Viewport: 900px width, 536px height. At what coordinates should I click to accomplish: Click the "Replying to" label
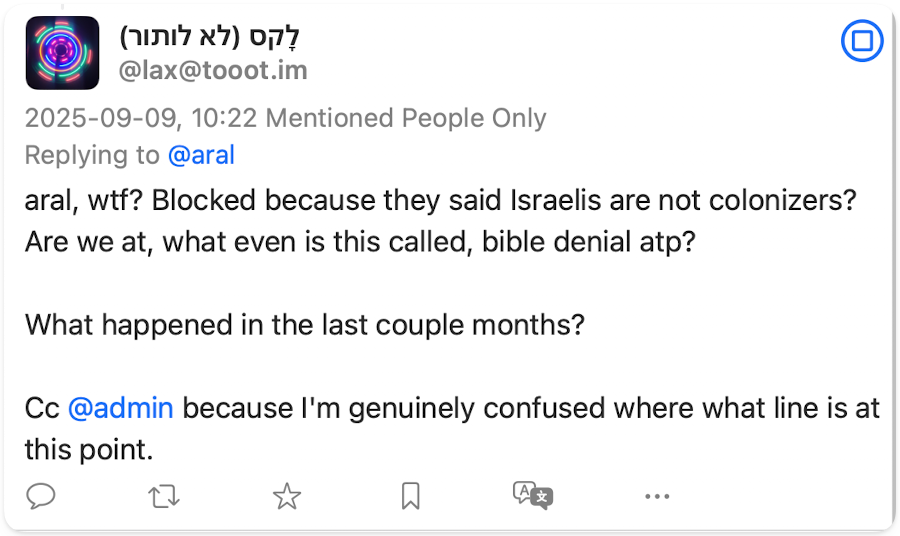tap(91, 155)
